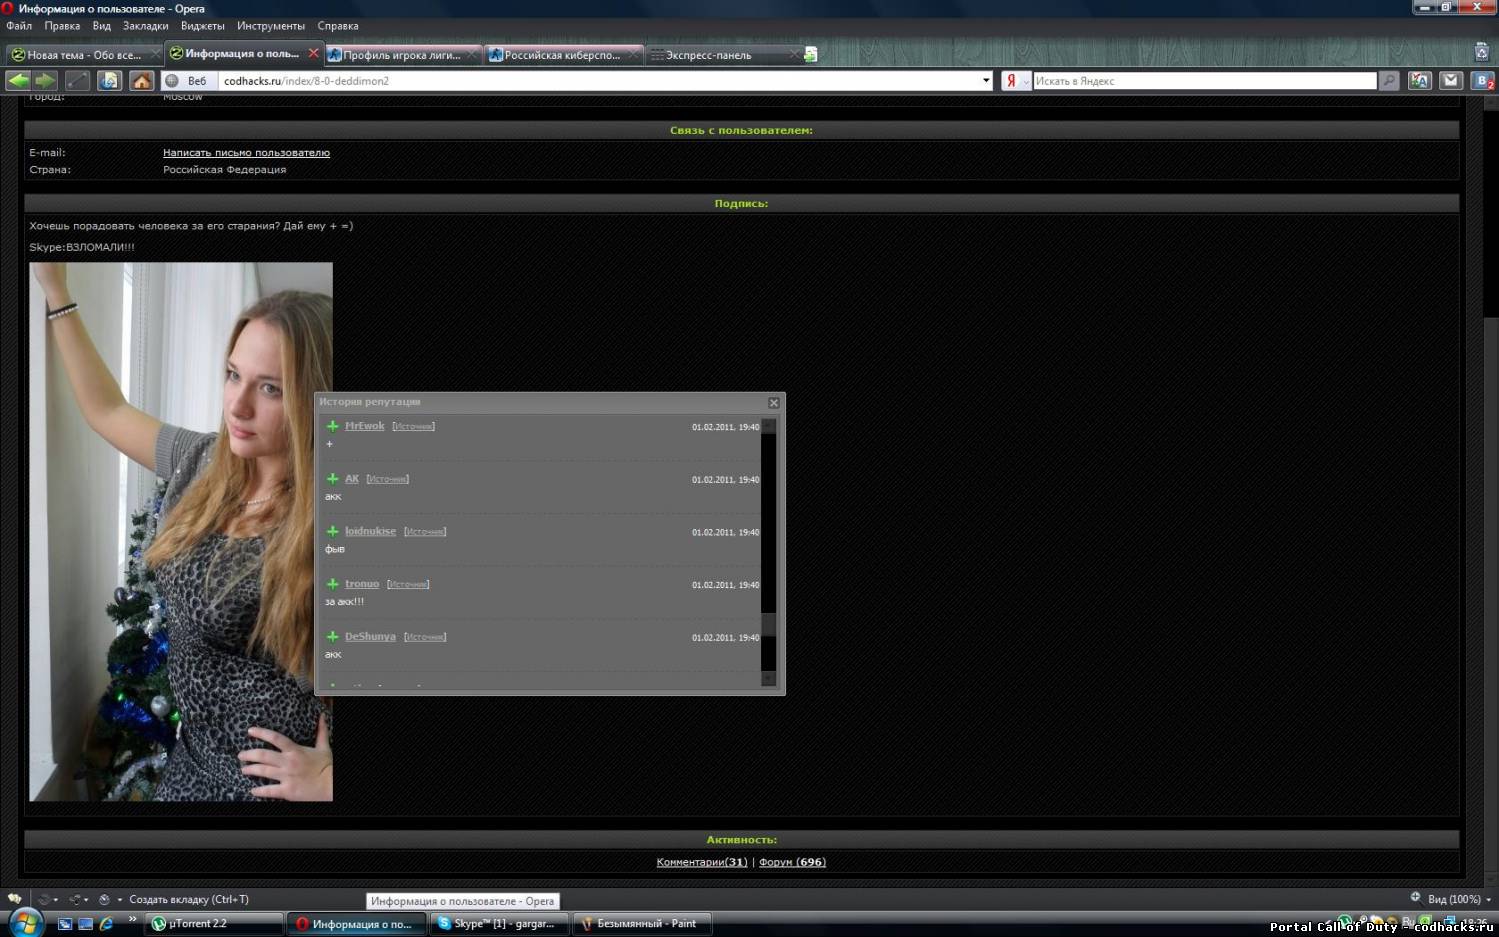
Task: Expand the Opera Link dropdown arrow
Action: pyautogui.click(x=56, y=900)
